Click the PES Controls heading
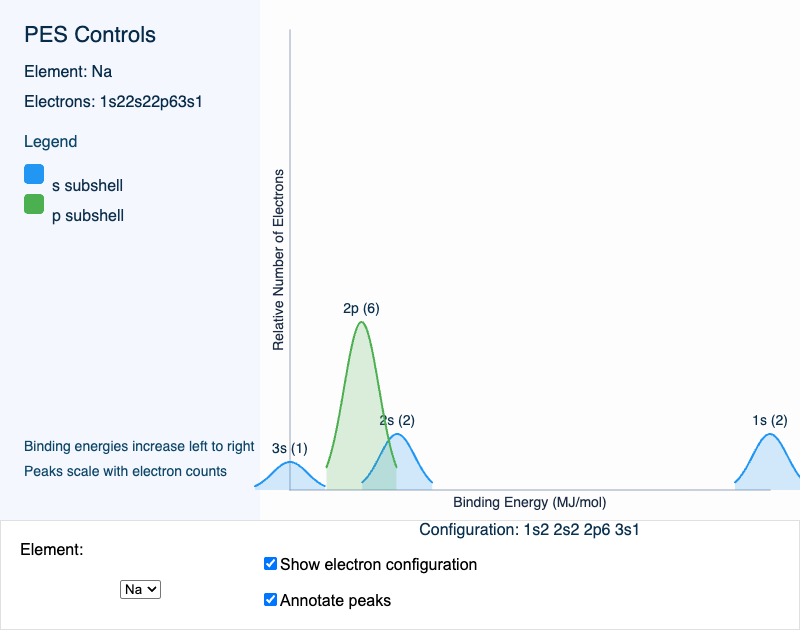Viewport: 800px width, 640px height. click(x=90, y=35)
